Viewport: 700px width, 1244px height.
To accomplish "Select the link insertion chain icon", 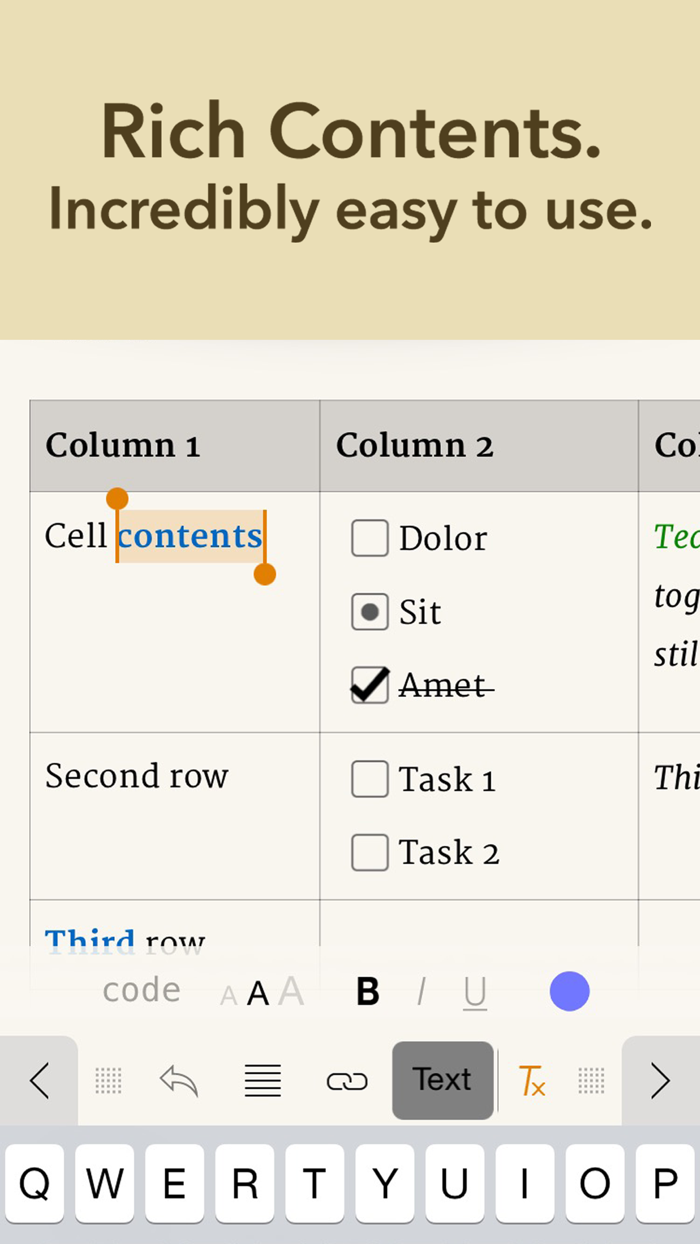I will point(347,1081).
